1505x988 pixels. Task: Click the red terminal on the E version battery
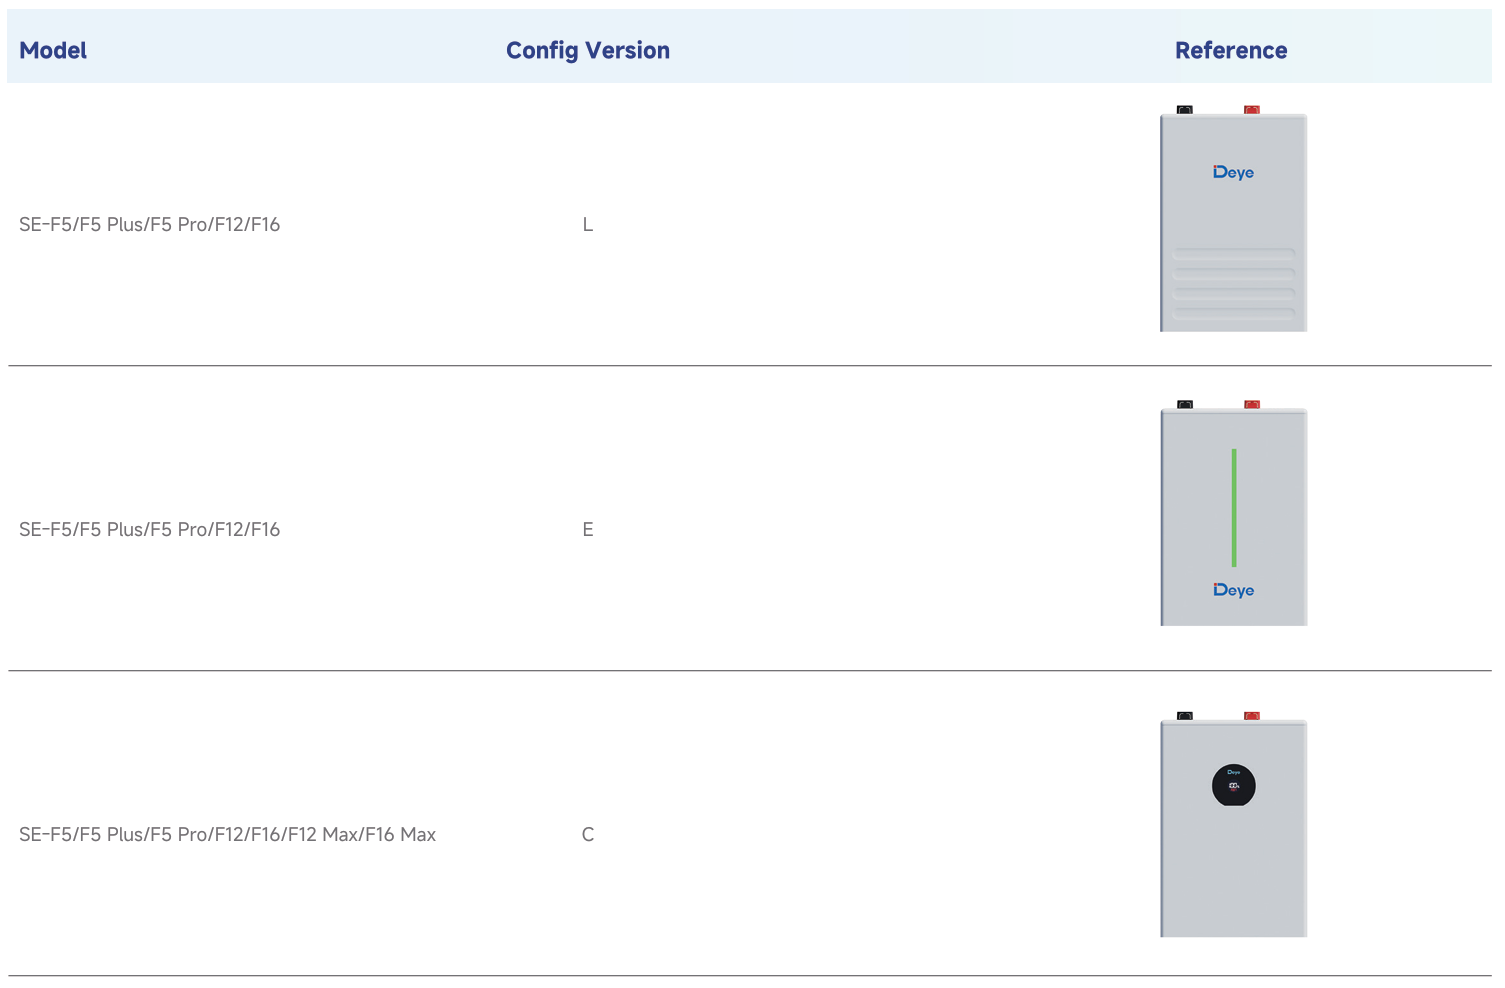1251,405
